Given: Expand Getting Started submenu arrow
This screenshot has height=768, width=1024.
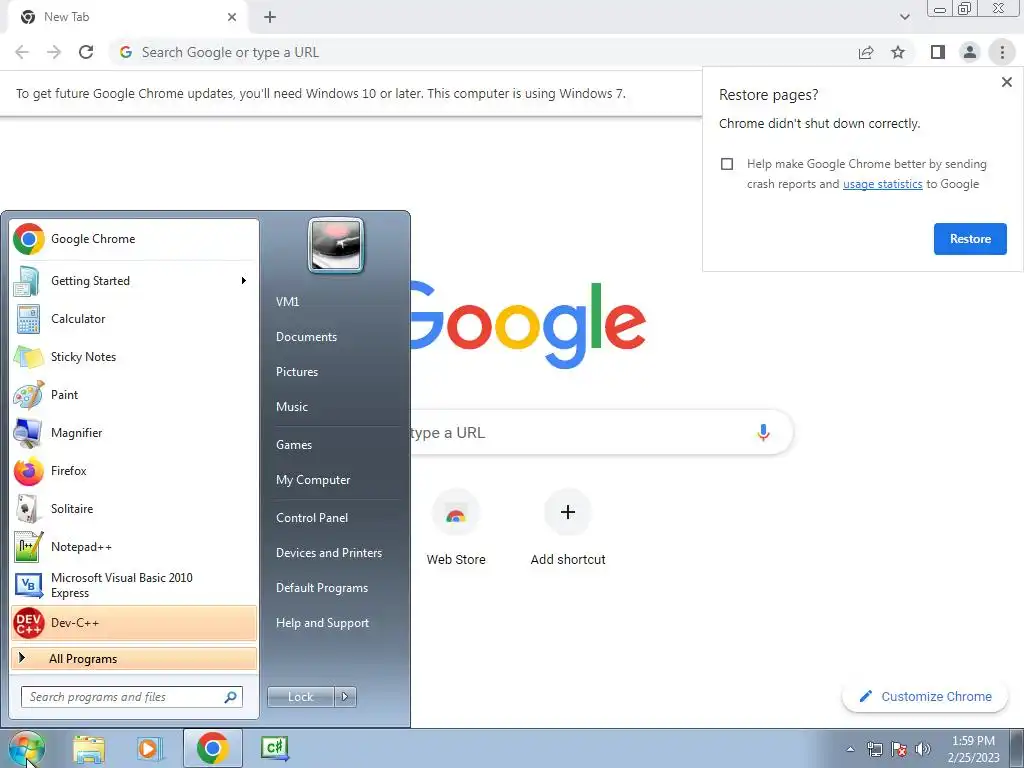Looking at the screenshot, I should pos(244,281).
